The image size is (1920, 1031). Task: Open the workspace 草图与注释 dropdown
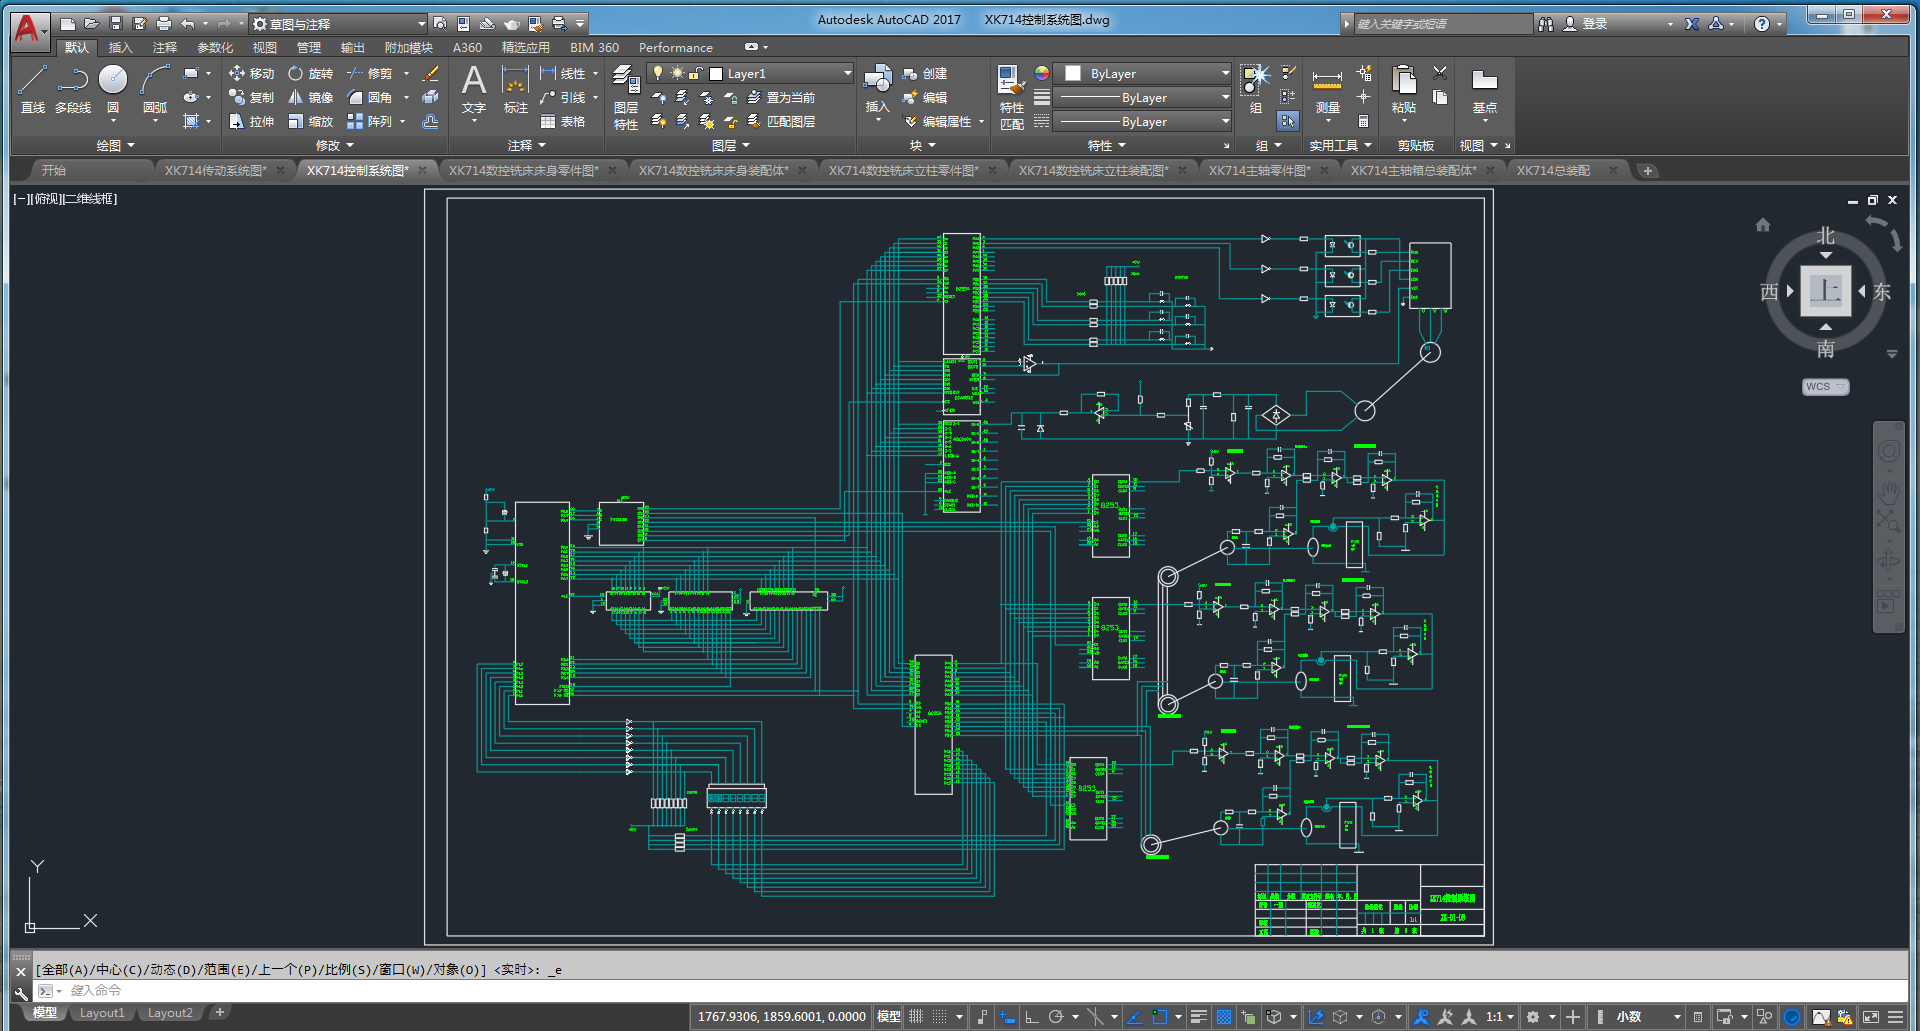point(421,23)
